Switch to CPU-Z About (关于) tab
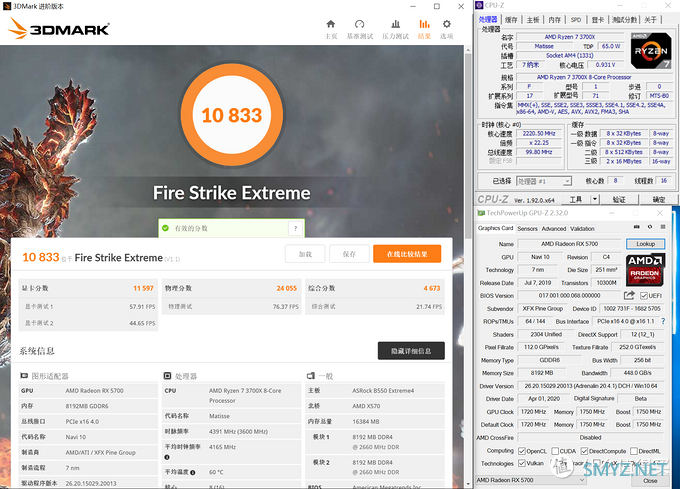 pyautogui.click(x=651, y=20)
